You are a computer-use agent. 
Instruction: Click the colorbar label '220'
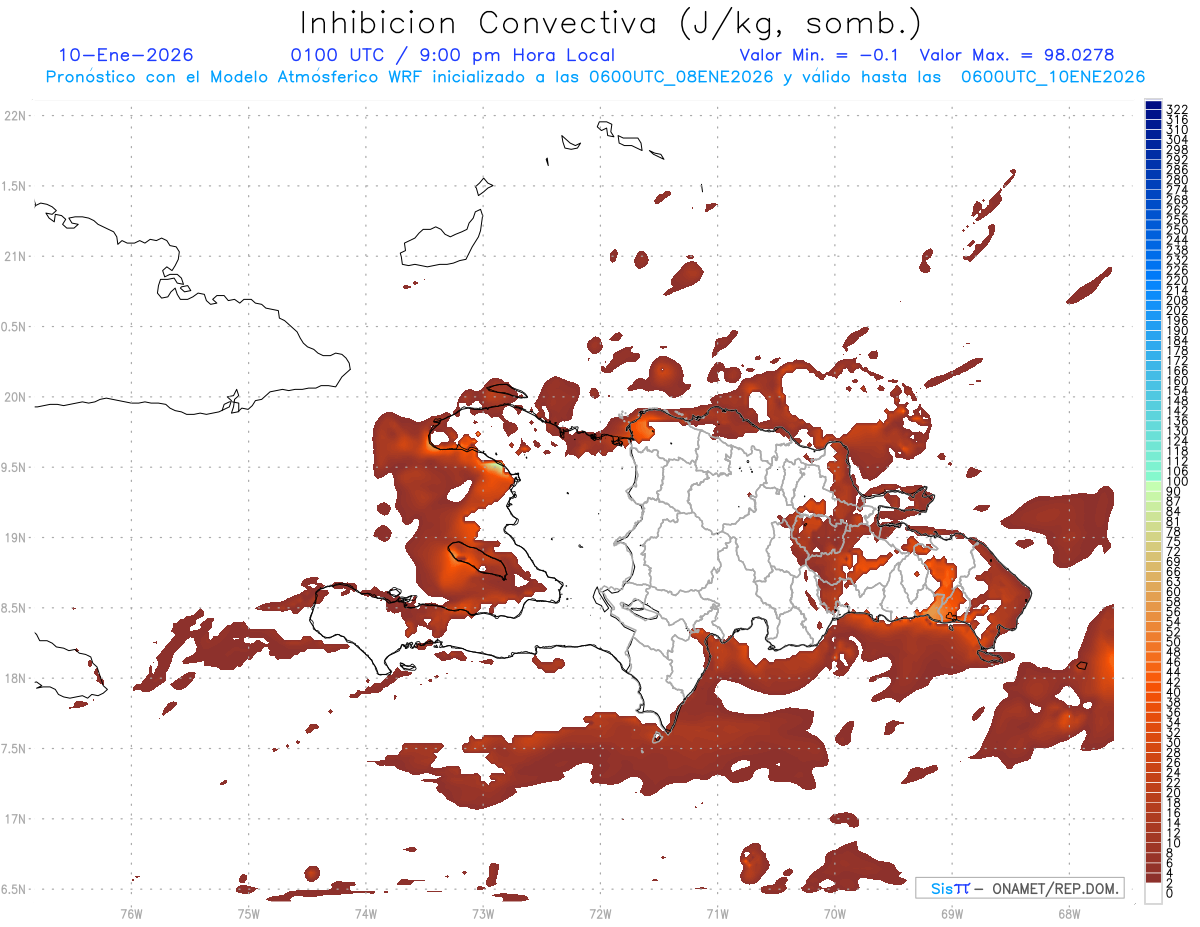1177,279
